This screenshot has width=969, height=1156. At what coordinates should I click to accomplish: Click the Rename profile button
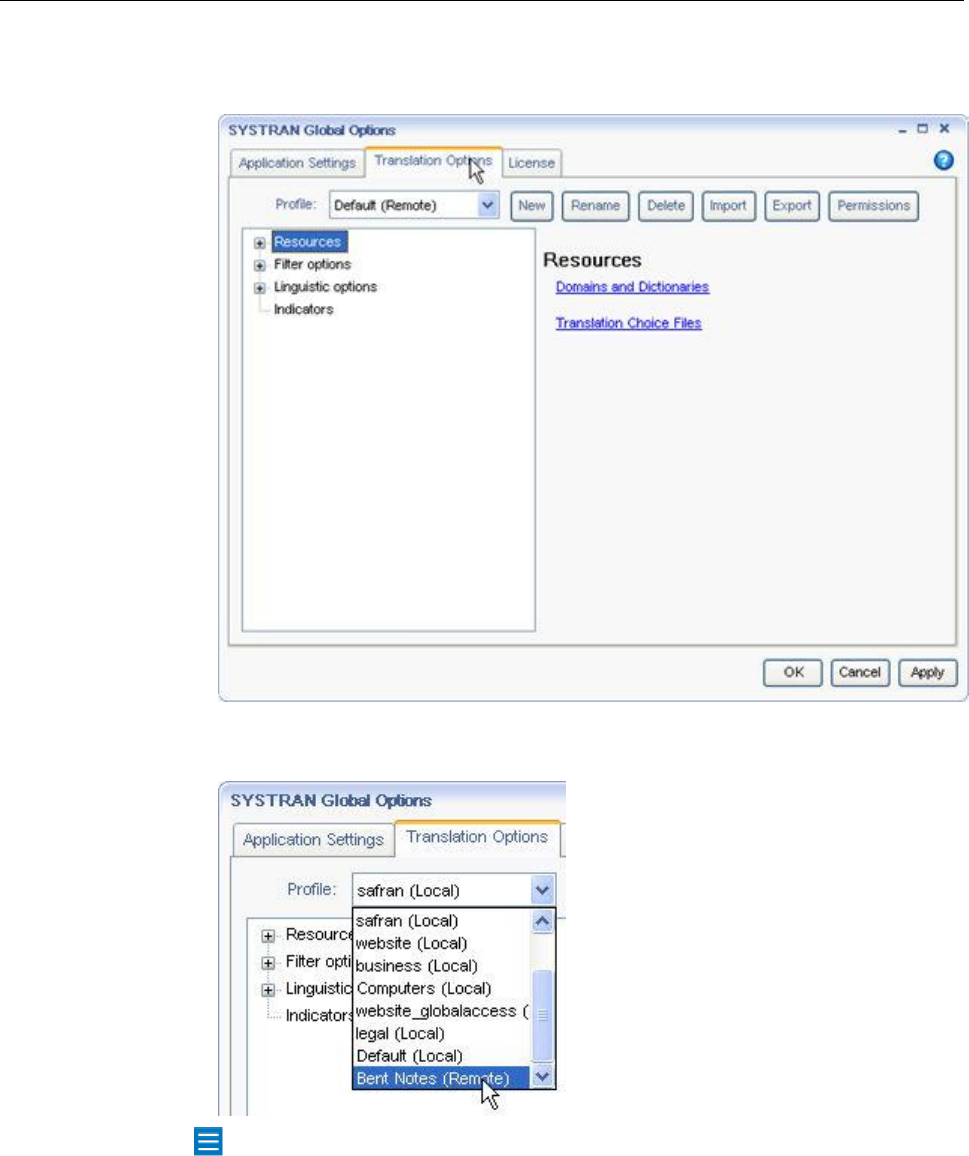(595, 206)
